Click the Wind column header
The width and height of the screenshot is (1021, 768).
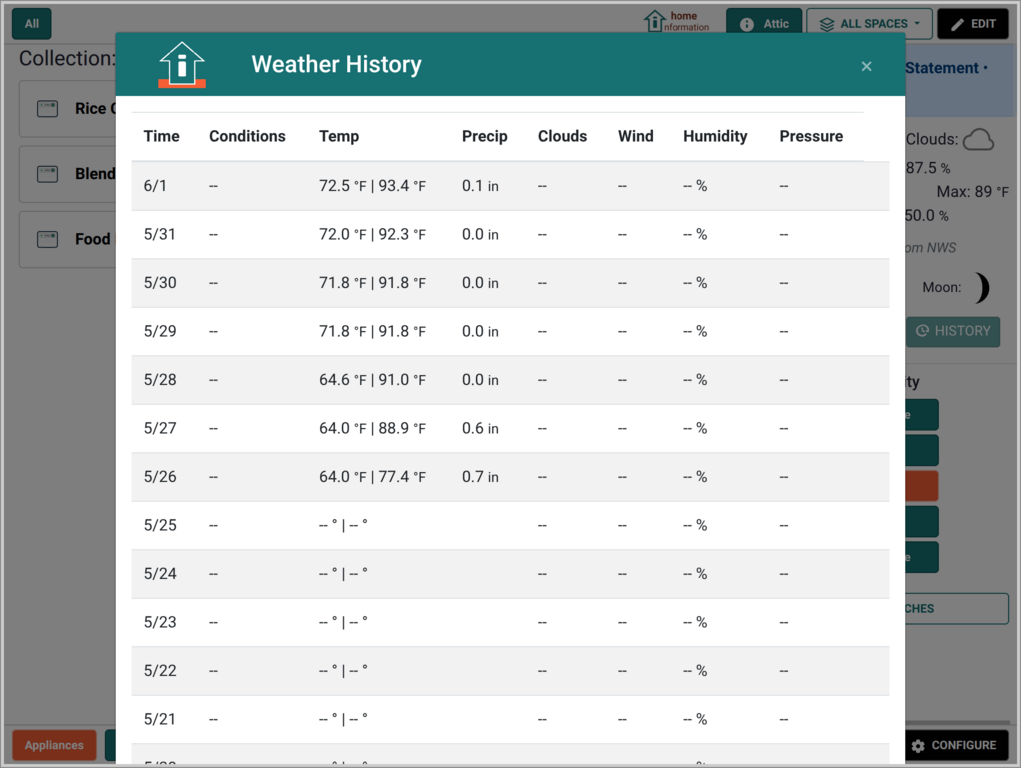click(x=636, y=136)
